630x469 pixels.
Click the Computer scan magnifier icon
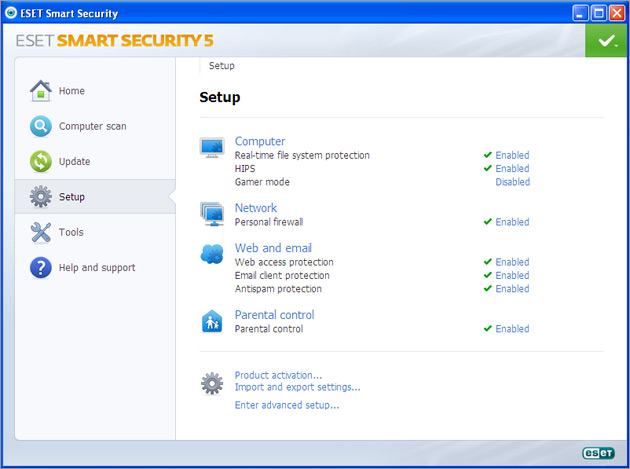[41, 127]
